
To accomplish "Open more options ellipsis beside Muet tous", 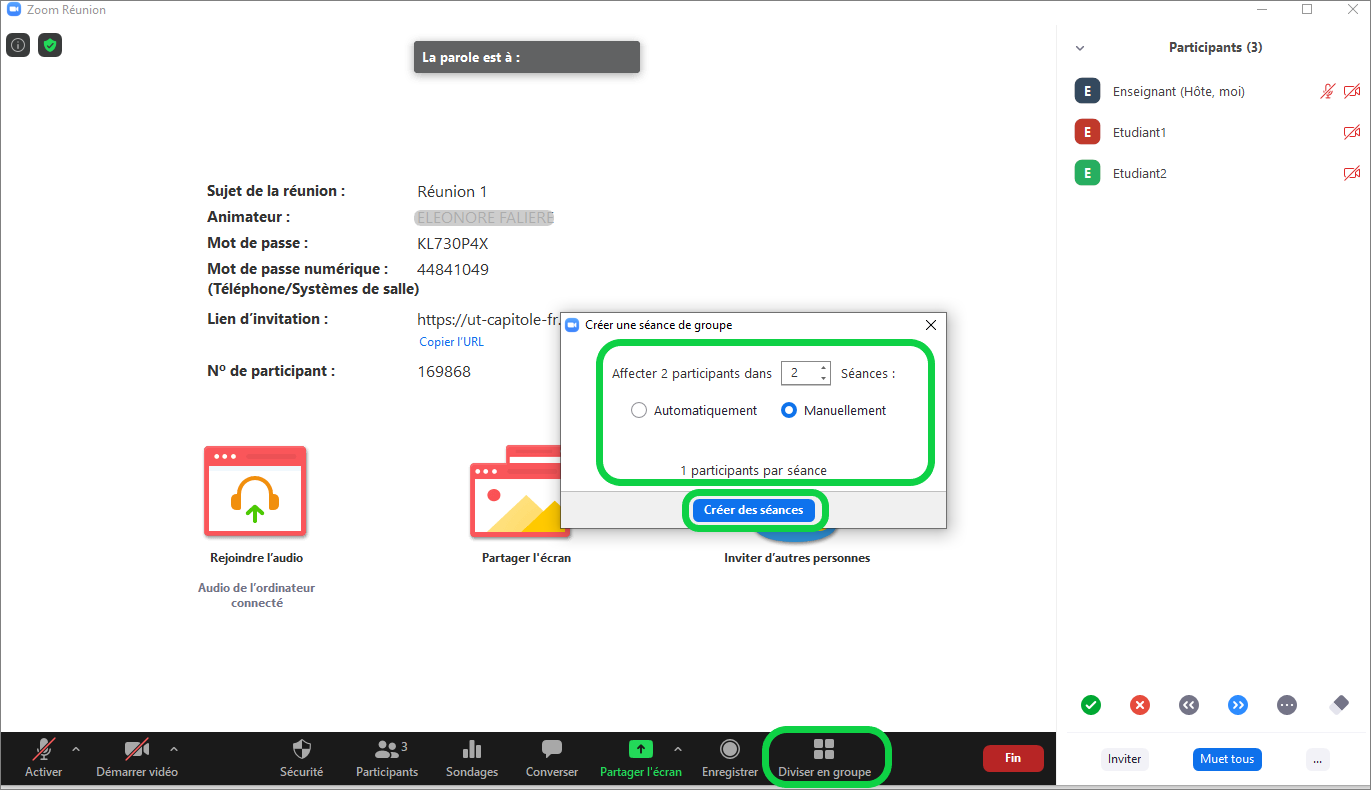I will pos(1318,759).
